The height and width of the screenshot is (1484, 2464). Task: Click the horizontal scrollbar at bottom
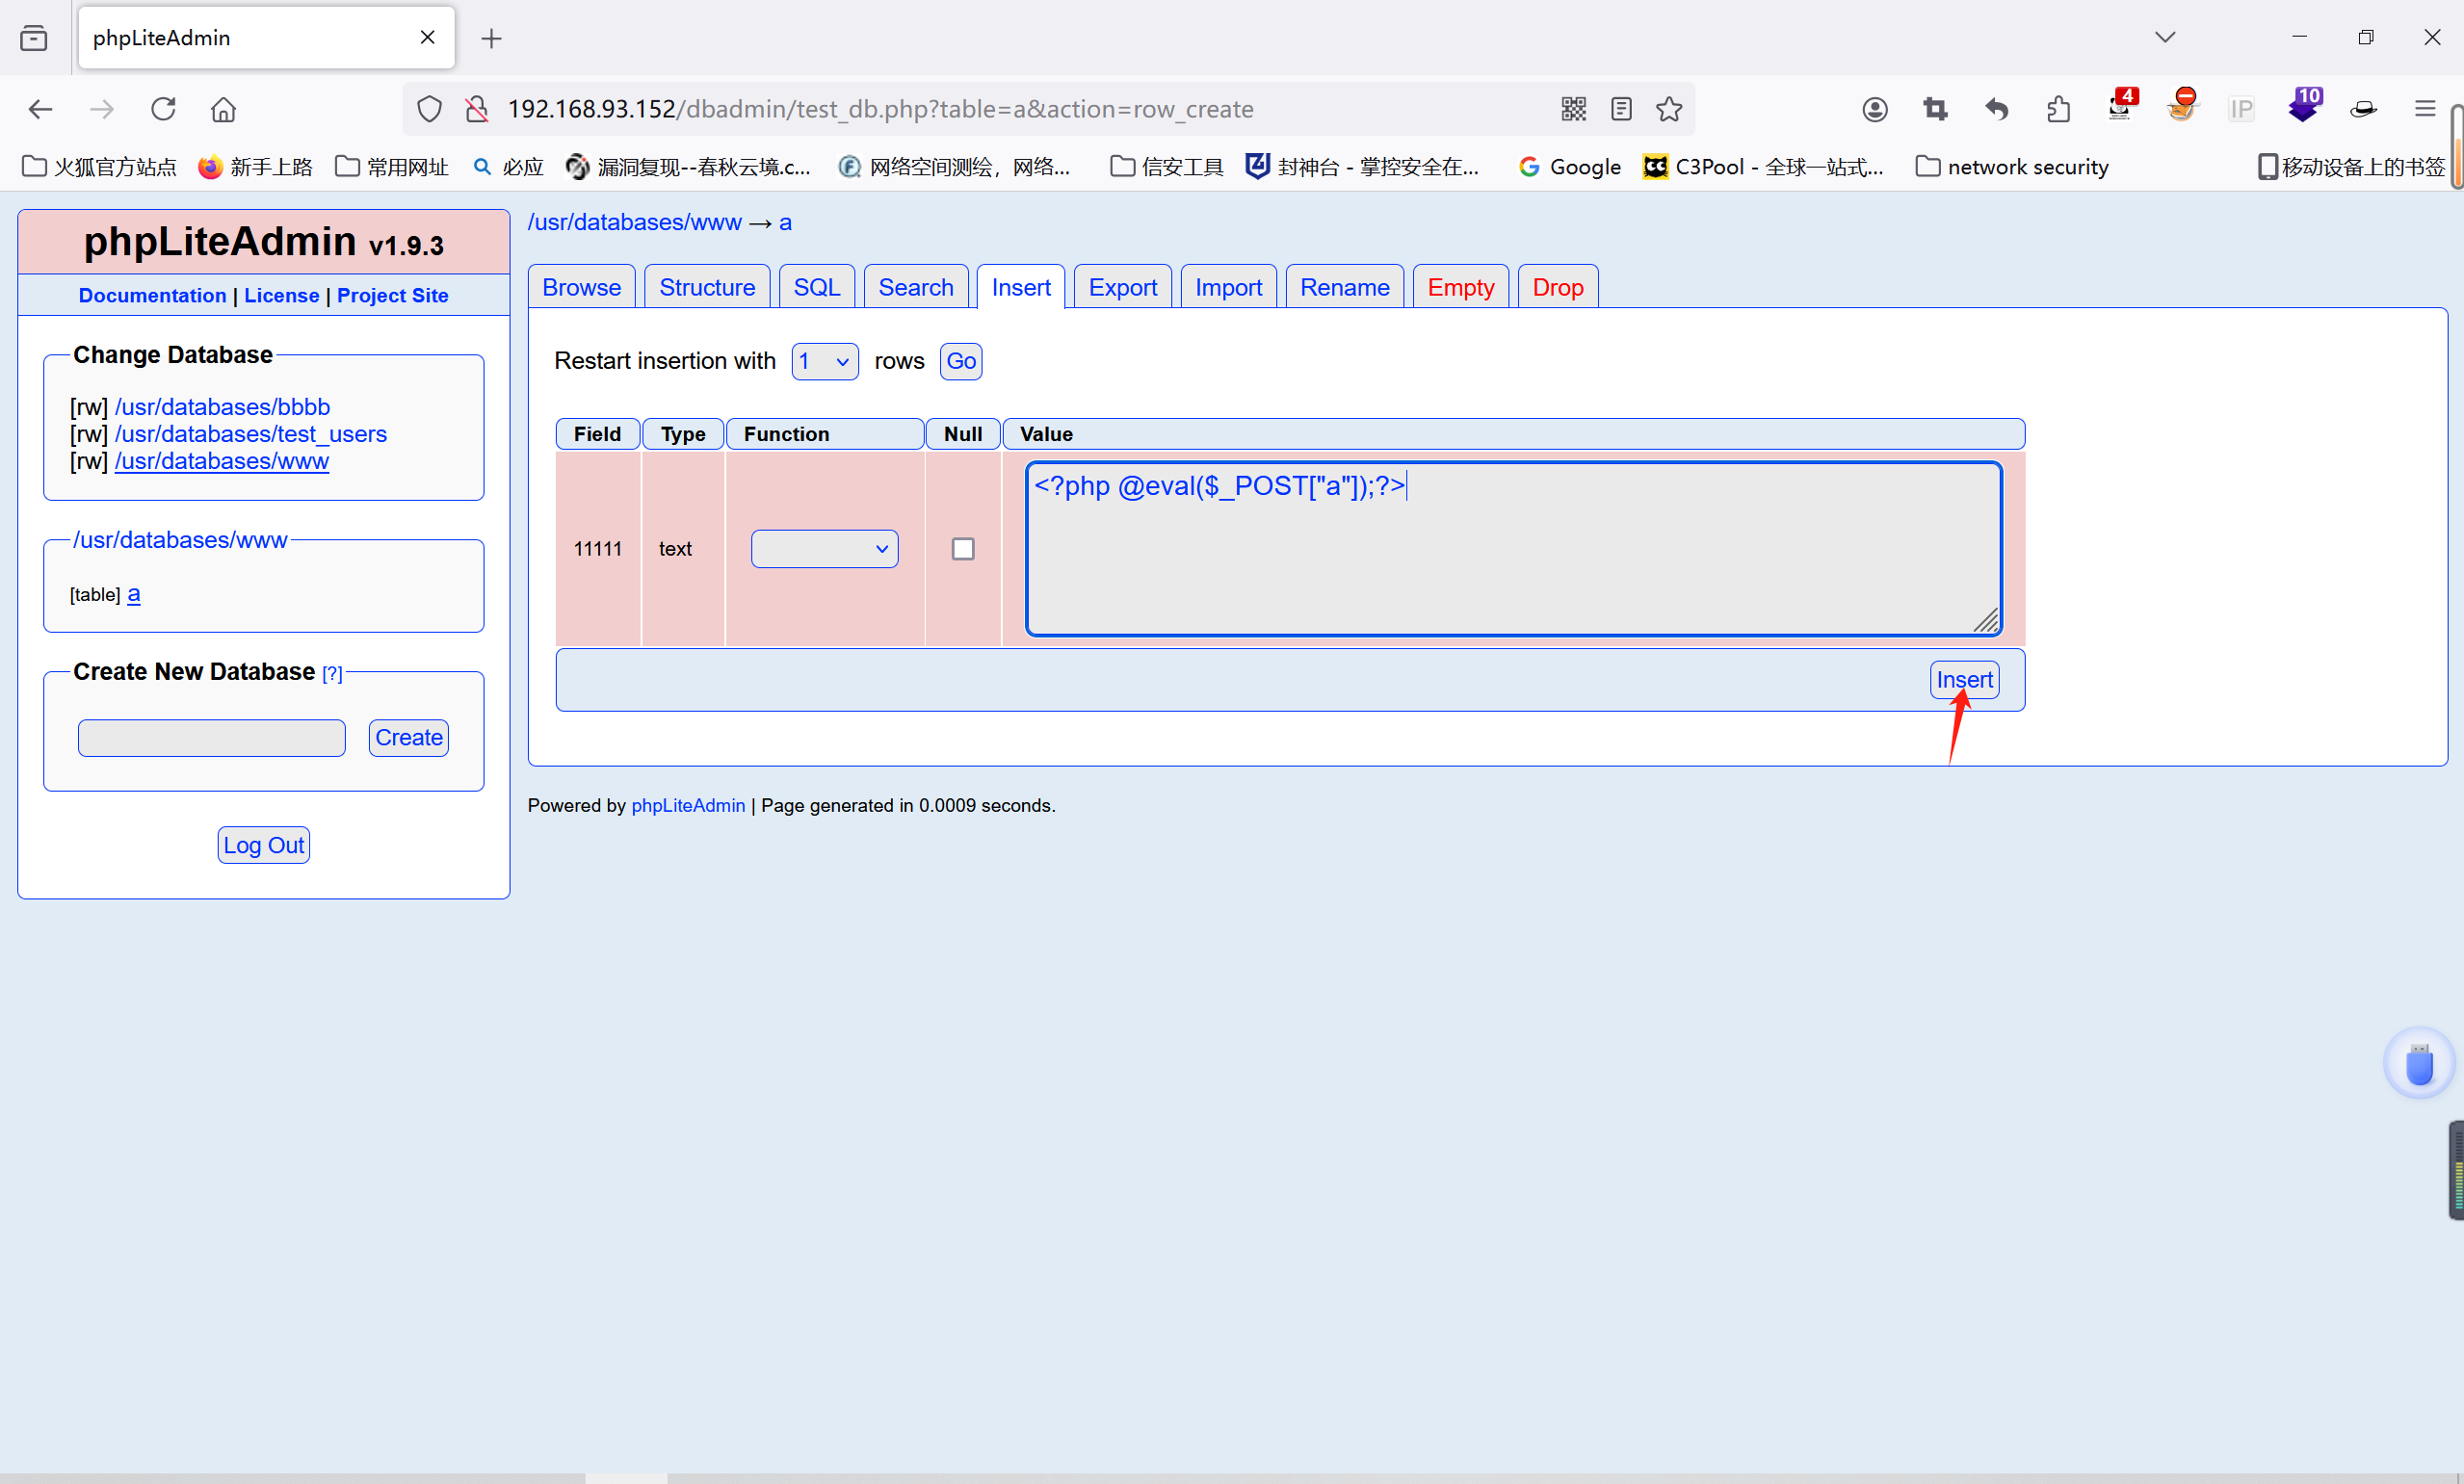coord(626,1477)
